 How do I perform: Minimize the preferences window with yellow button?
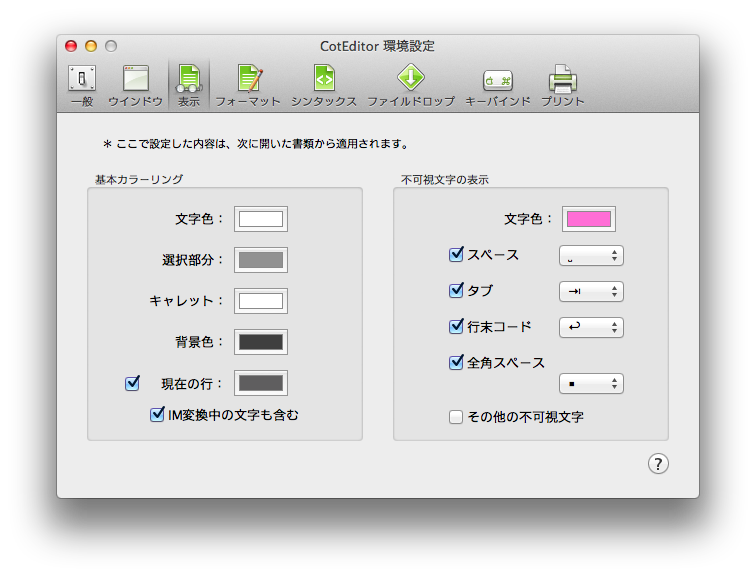pos(91,46)
